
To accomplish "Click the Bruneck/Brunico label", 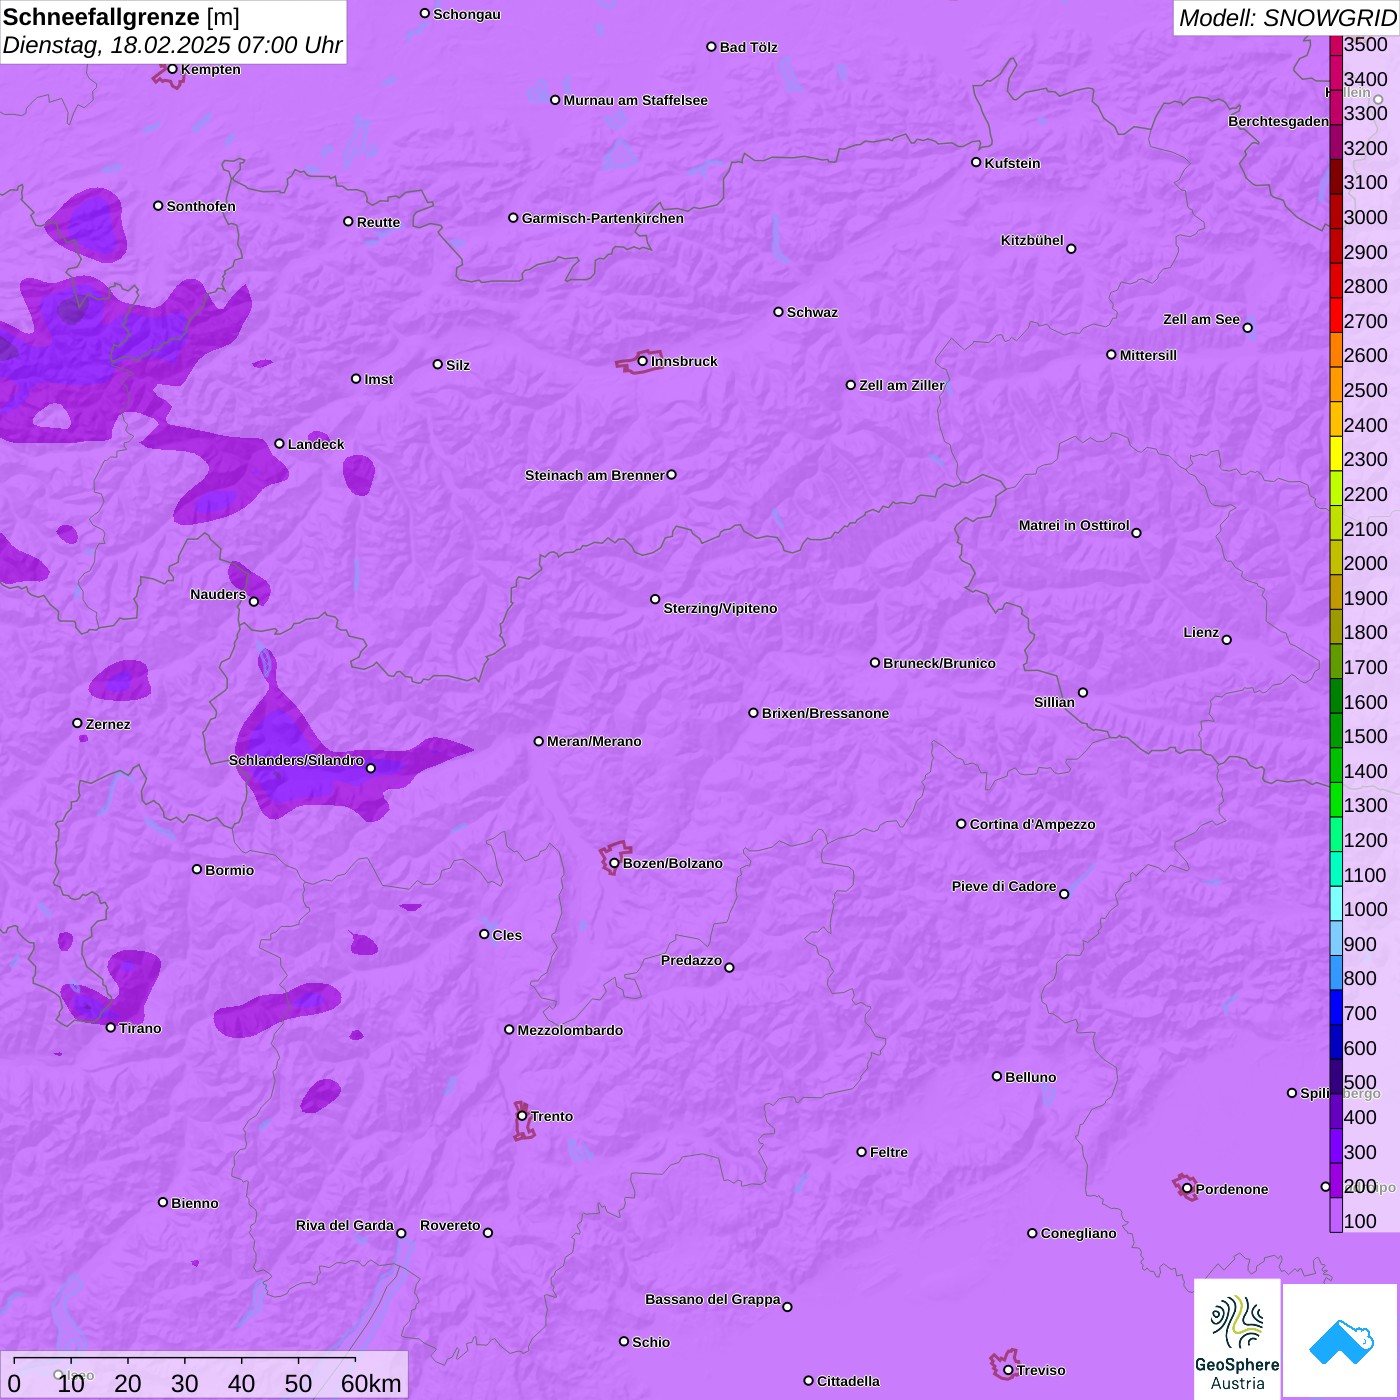I will [x=939, y=663].
